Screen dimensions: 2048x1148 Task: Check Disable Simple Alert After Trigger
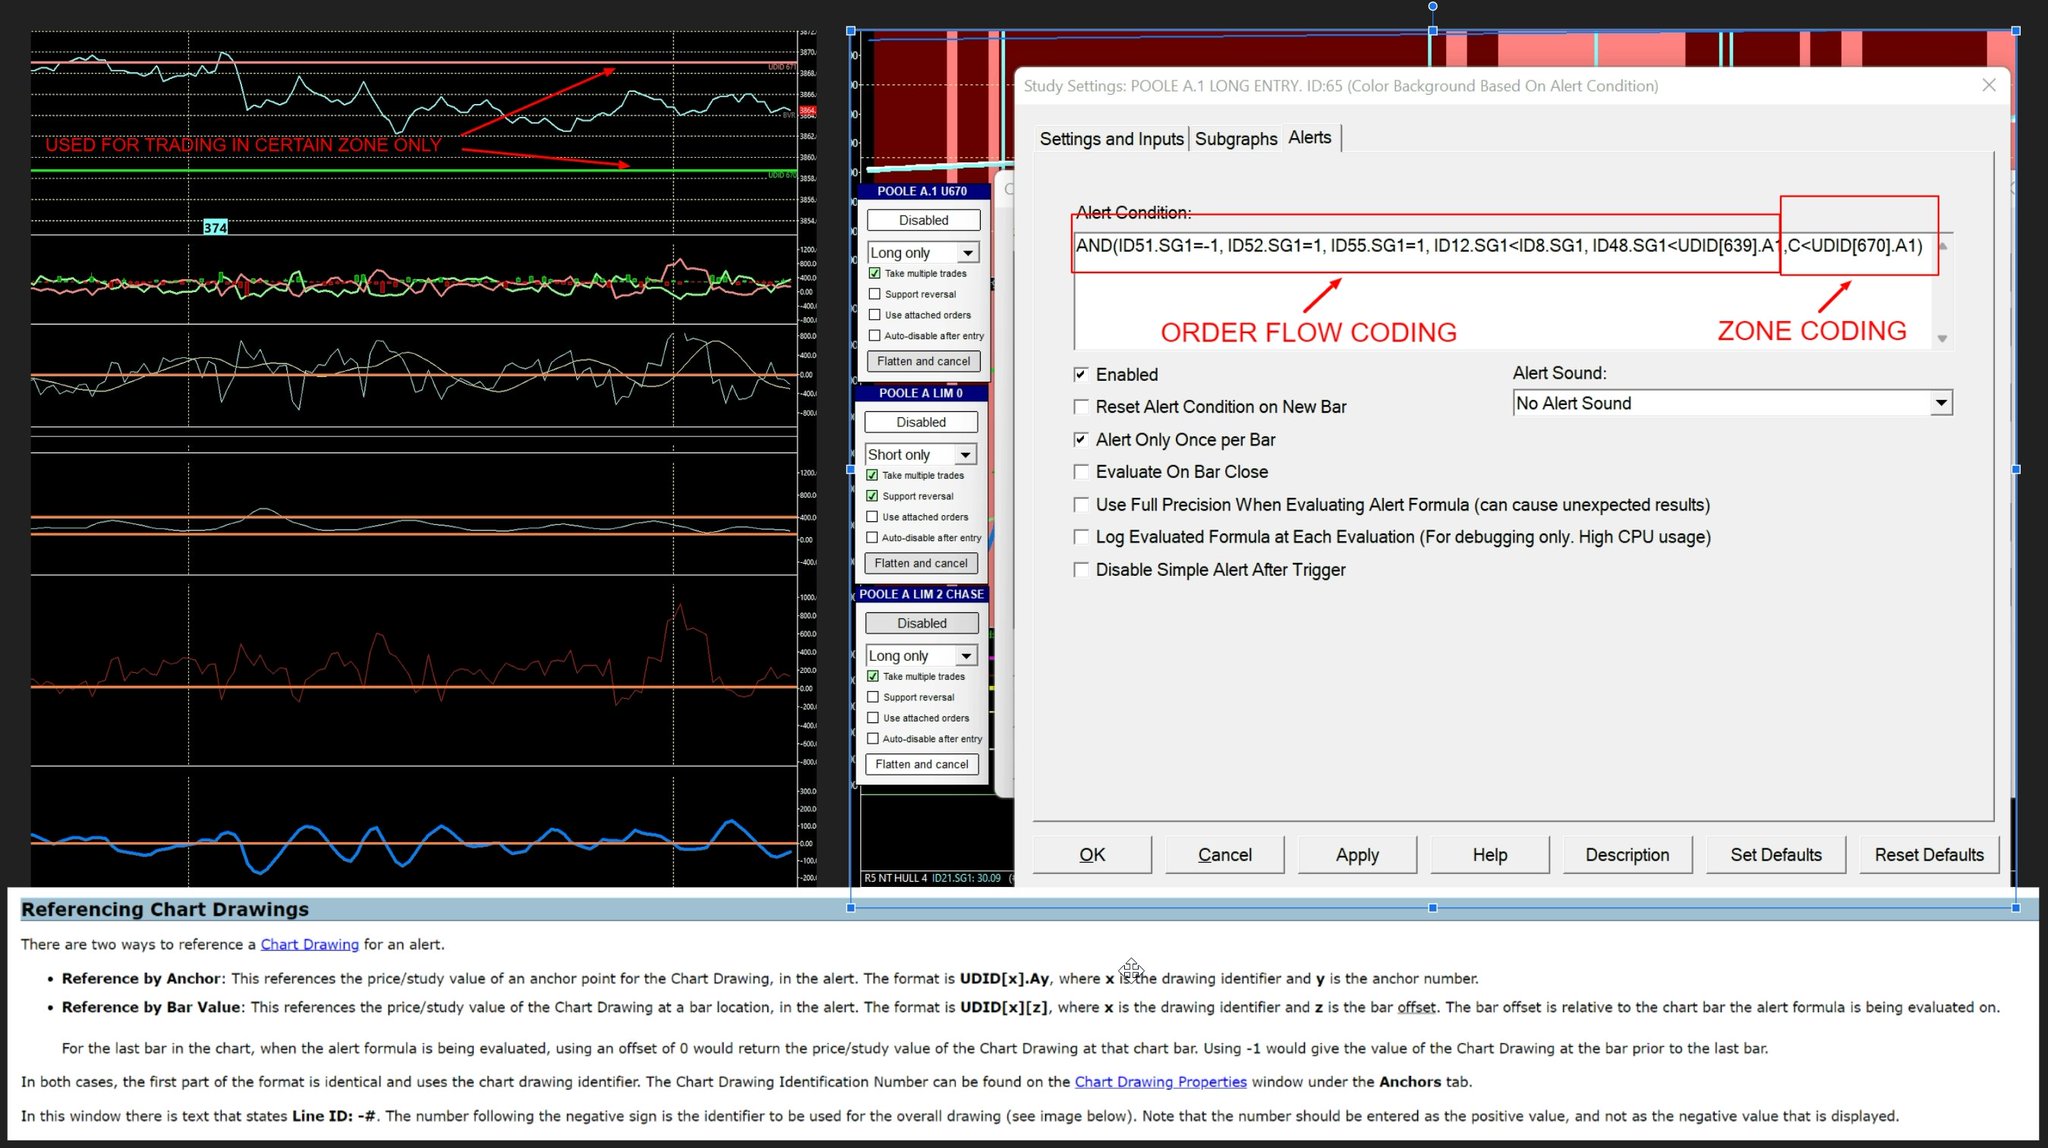coord(1081,569)
